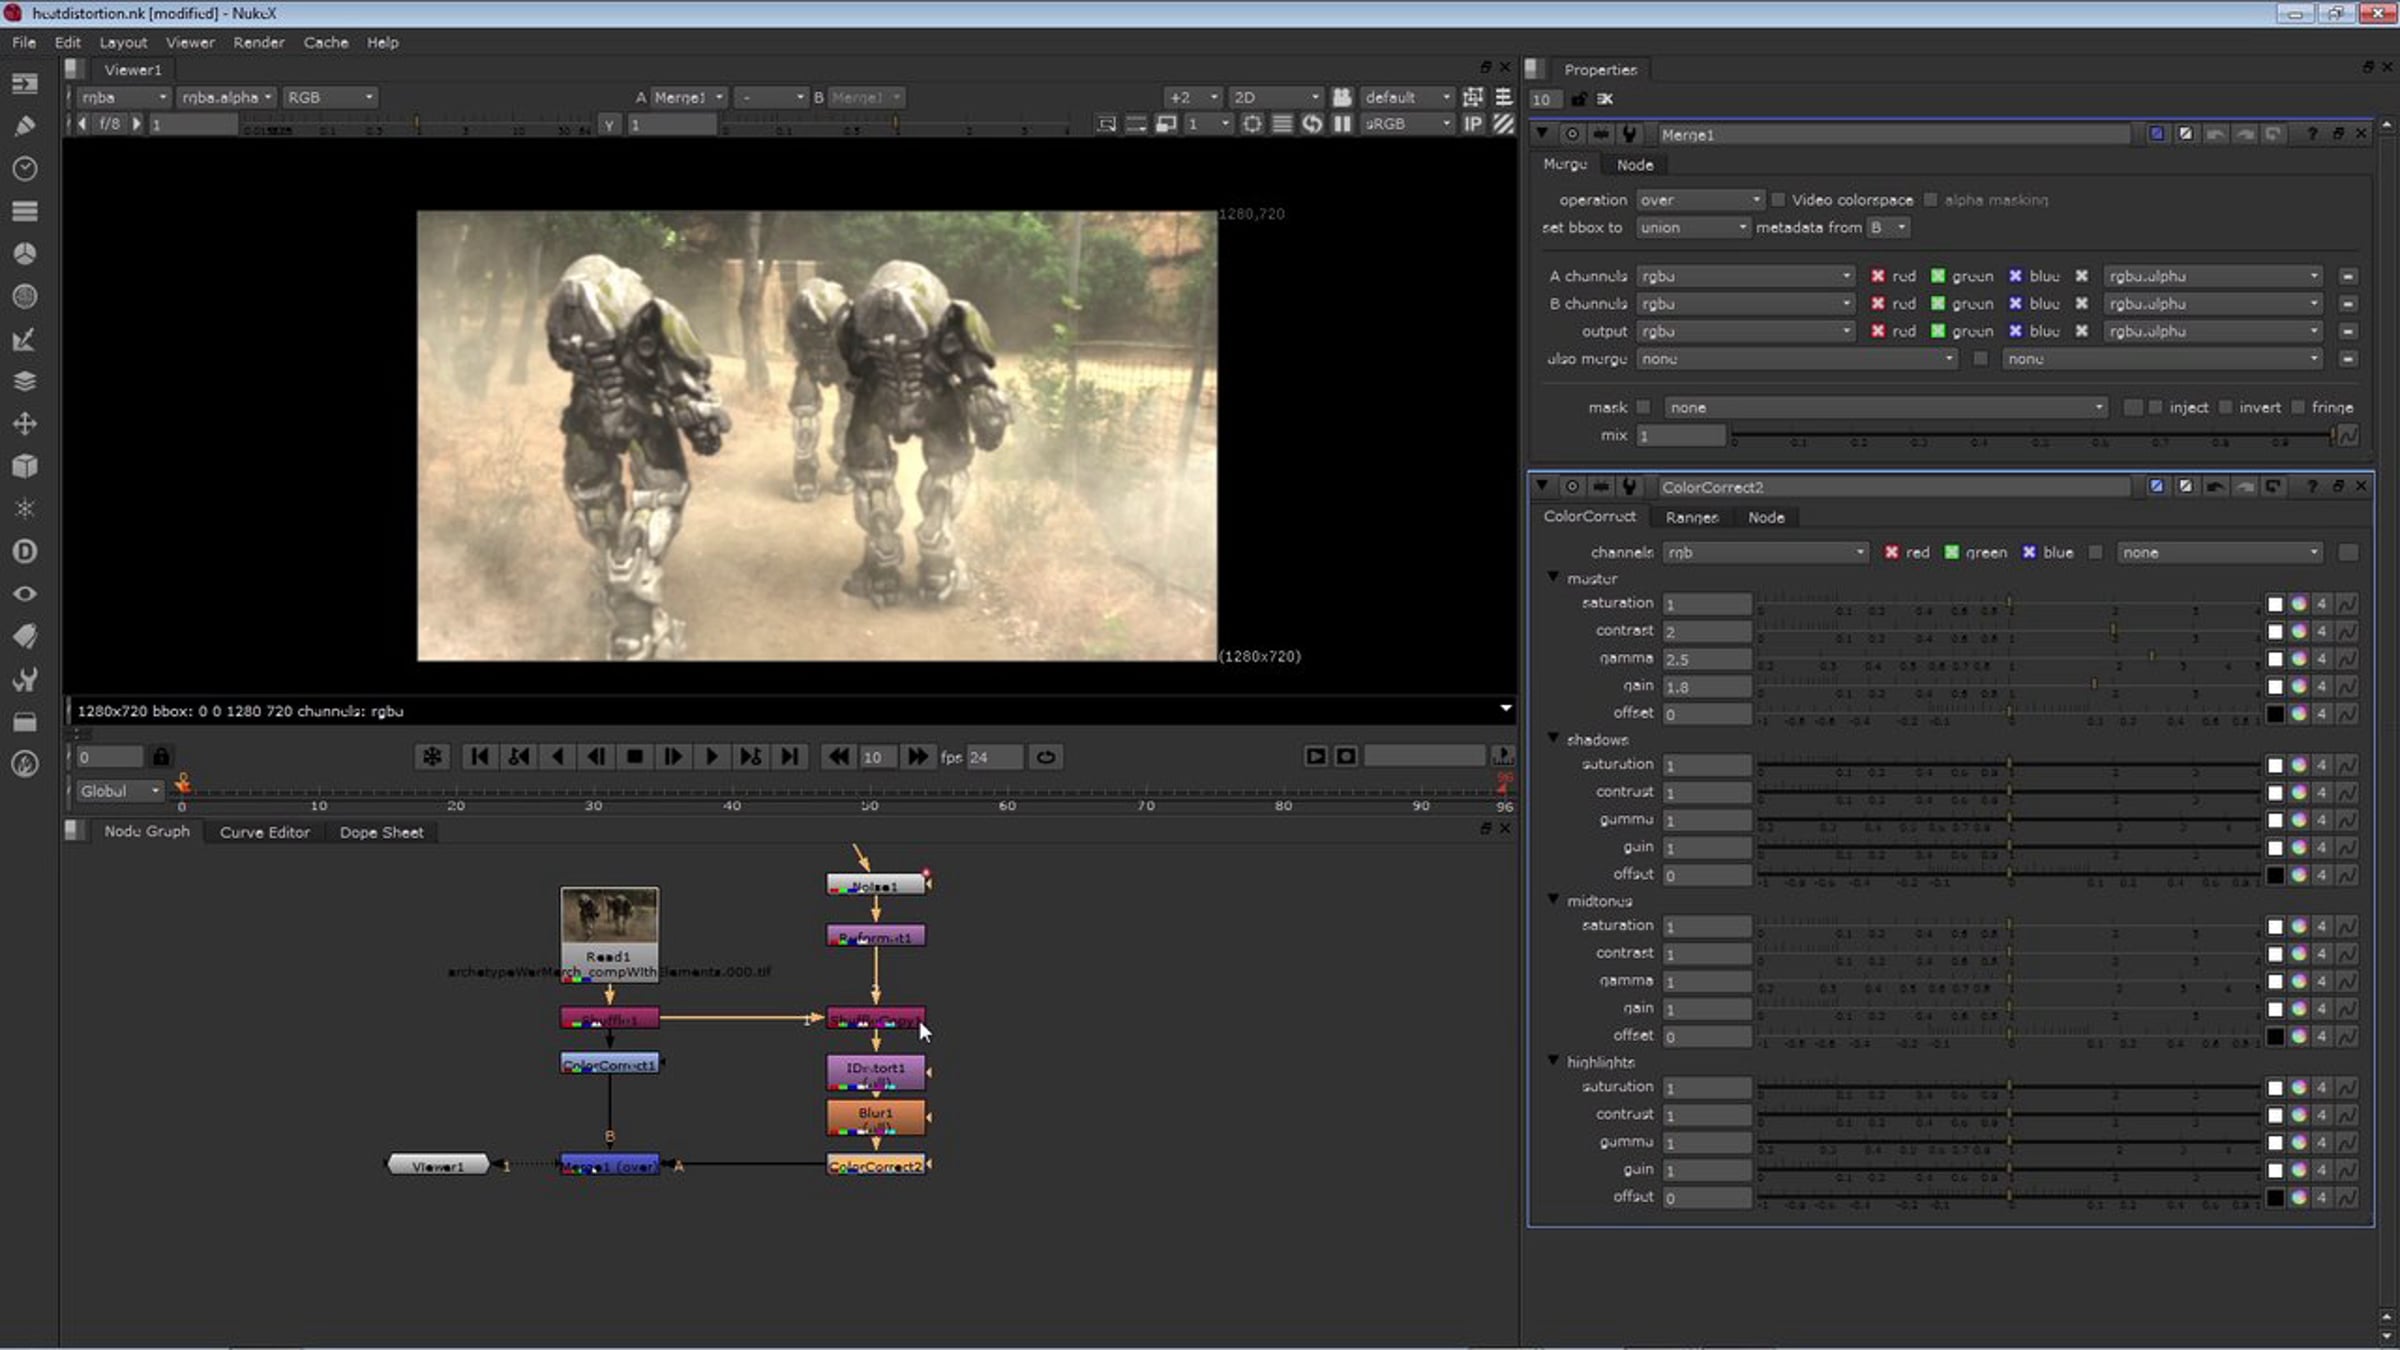The width and height of the screenshot is (2400, 1350).
Task: Open the Furnace plugins icon
Action: [x=25, y=764]
